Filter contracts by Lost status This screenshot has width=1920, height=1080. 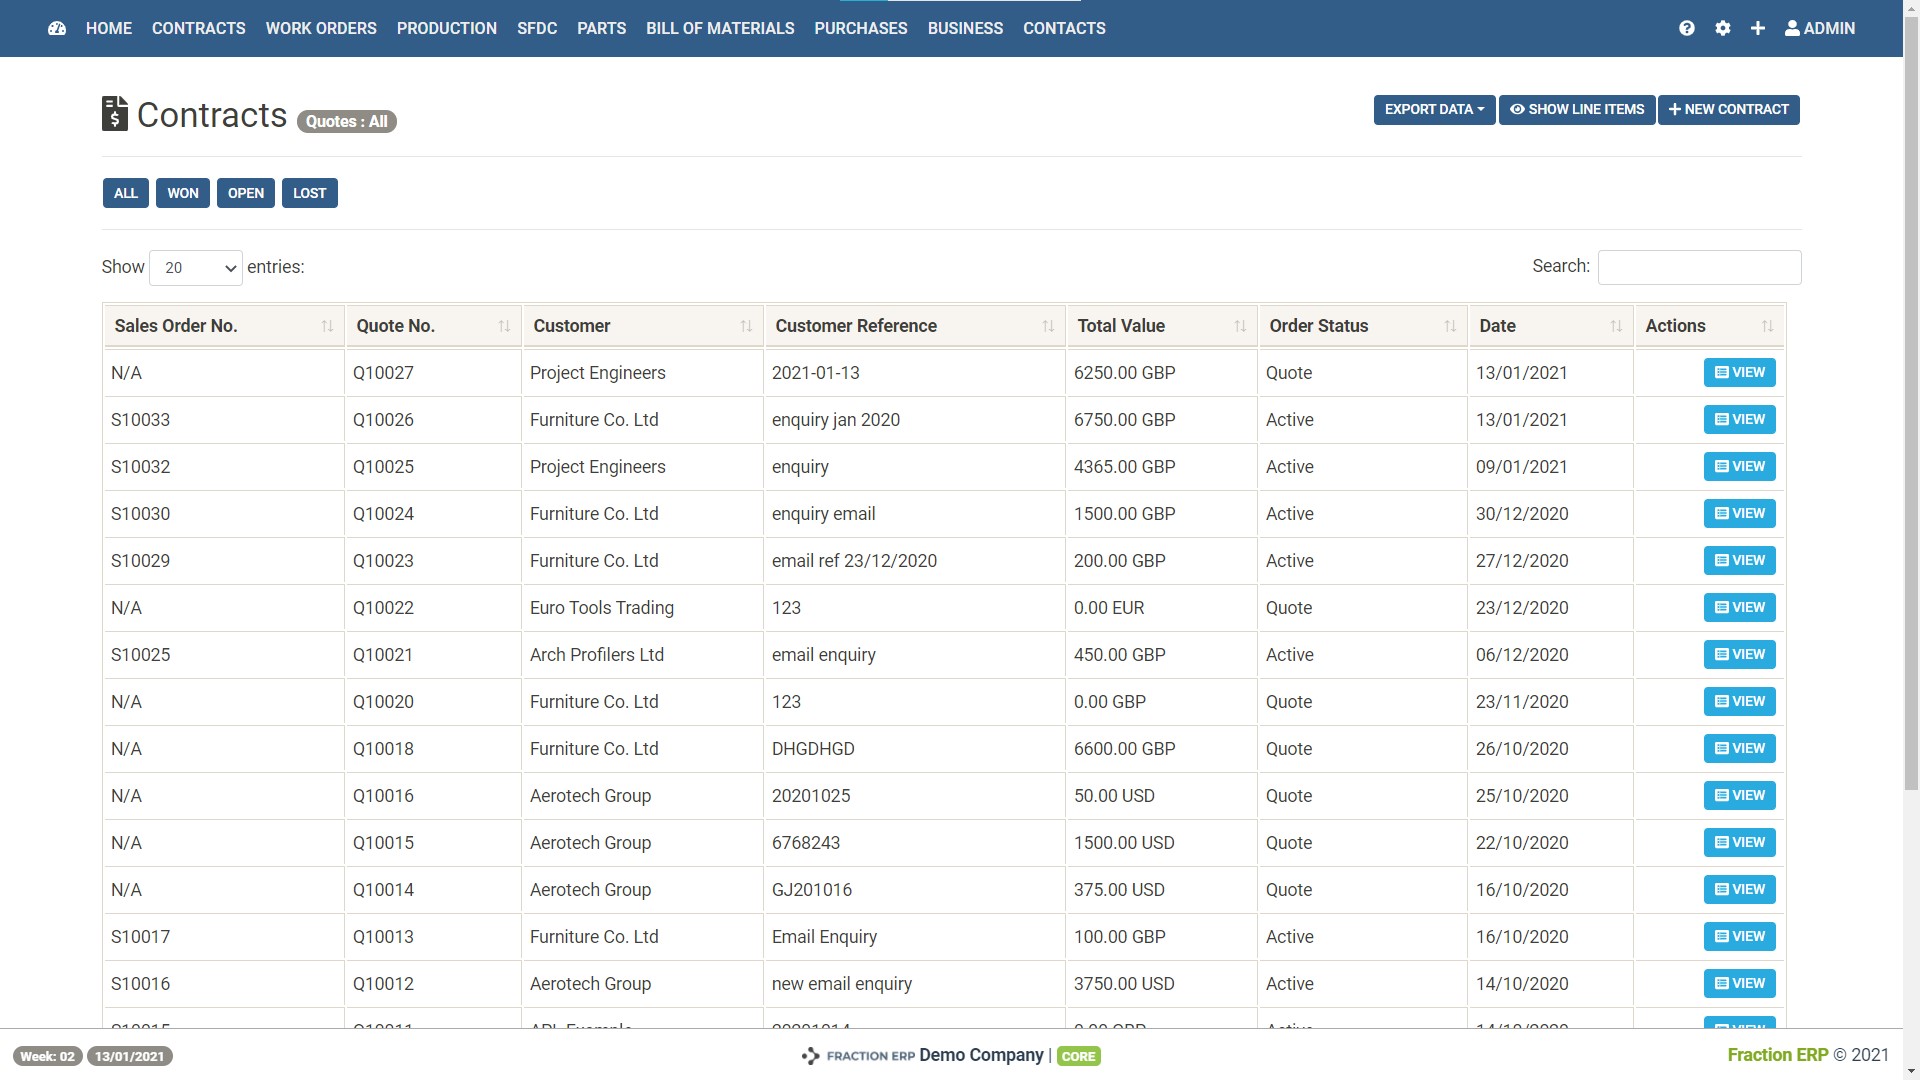coord(309,193)
